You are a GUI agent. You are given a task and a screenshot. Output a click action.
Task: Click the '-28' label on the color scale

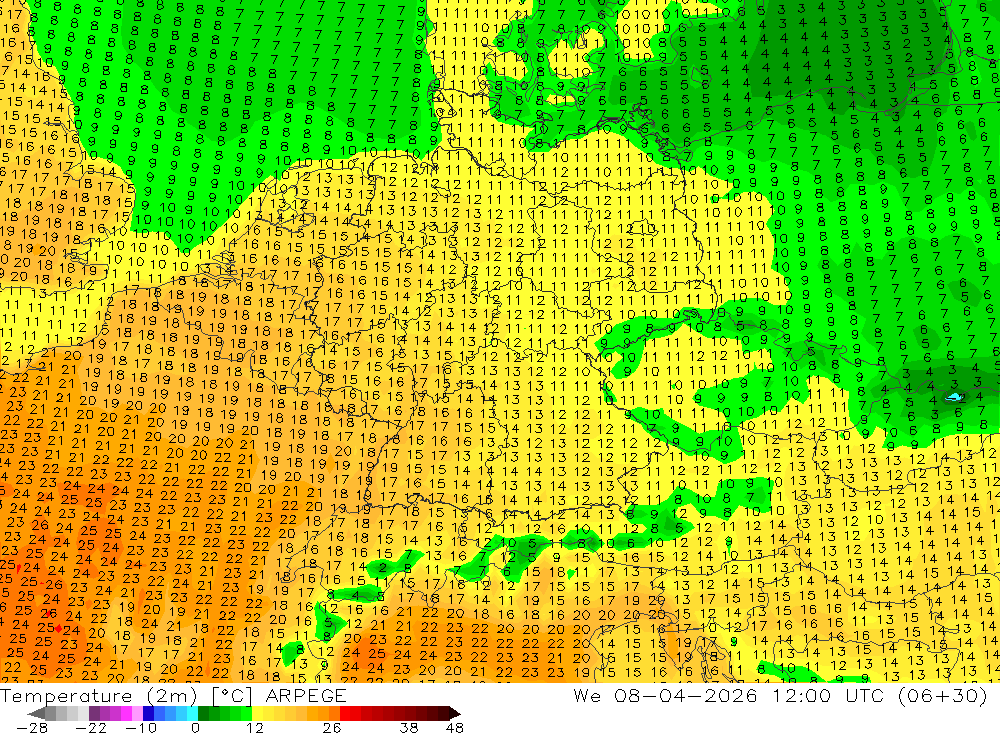click(32, 727)
